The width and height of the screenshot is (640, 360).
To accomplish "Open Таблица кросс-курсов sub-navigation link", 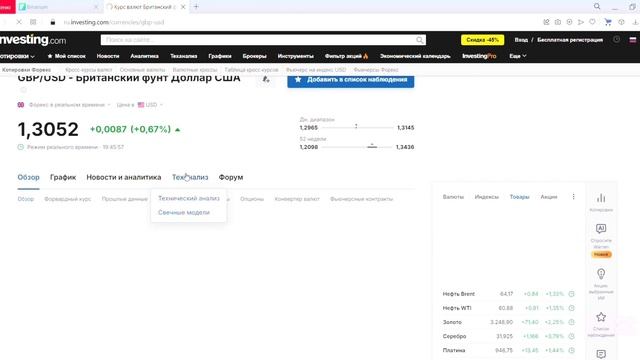I will [251, 70].
